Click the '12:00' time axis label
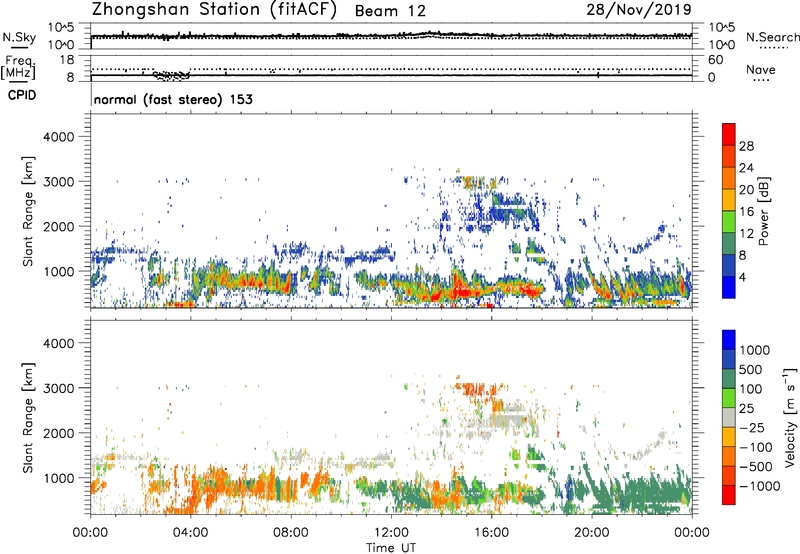The width and height of the screenshot is (800, 554). tap(391, 533)
